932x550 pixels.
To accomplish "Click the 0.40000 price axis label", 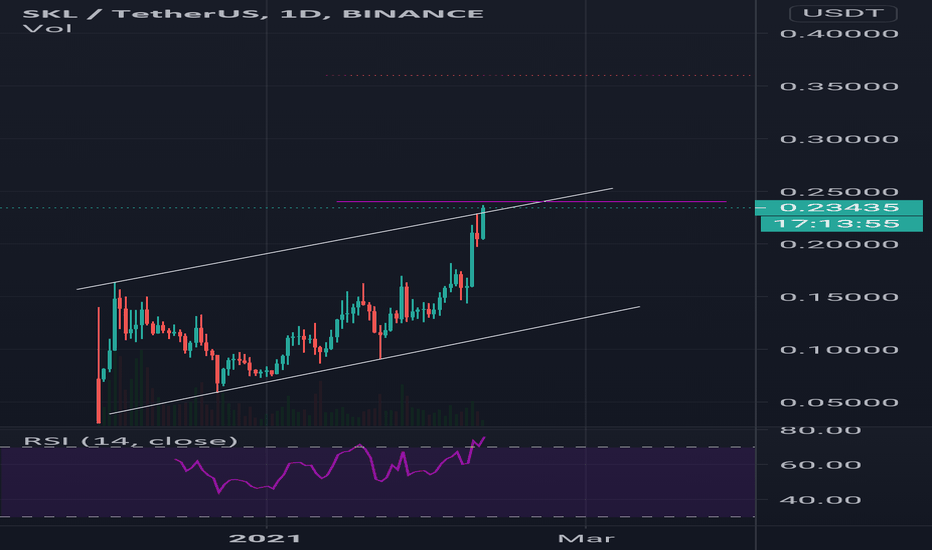I will pyautogui.click(x=839, y=33).
